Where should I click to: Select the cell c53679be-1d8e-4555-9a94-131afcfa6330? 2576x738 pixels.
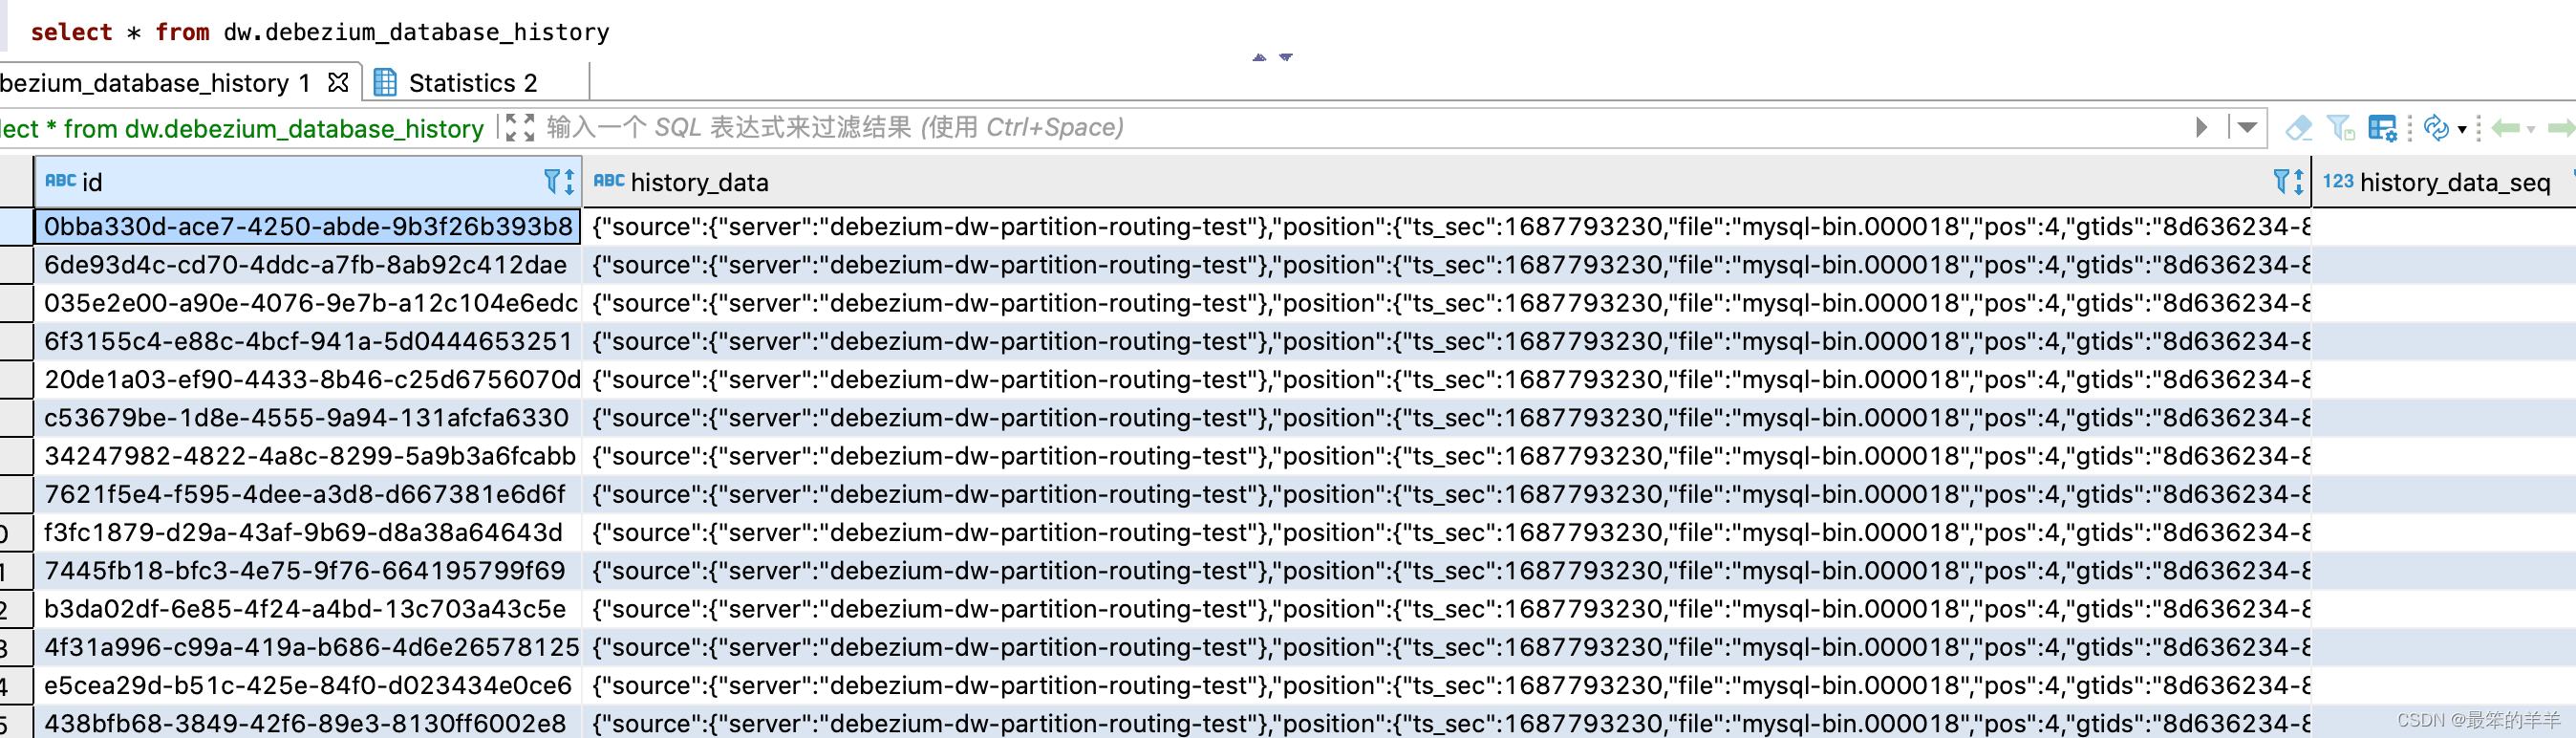pyautogui.click(x=308, y=418)
